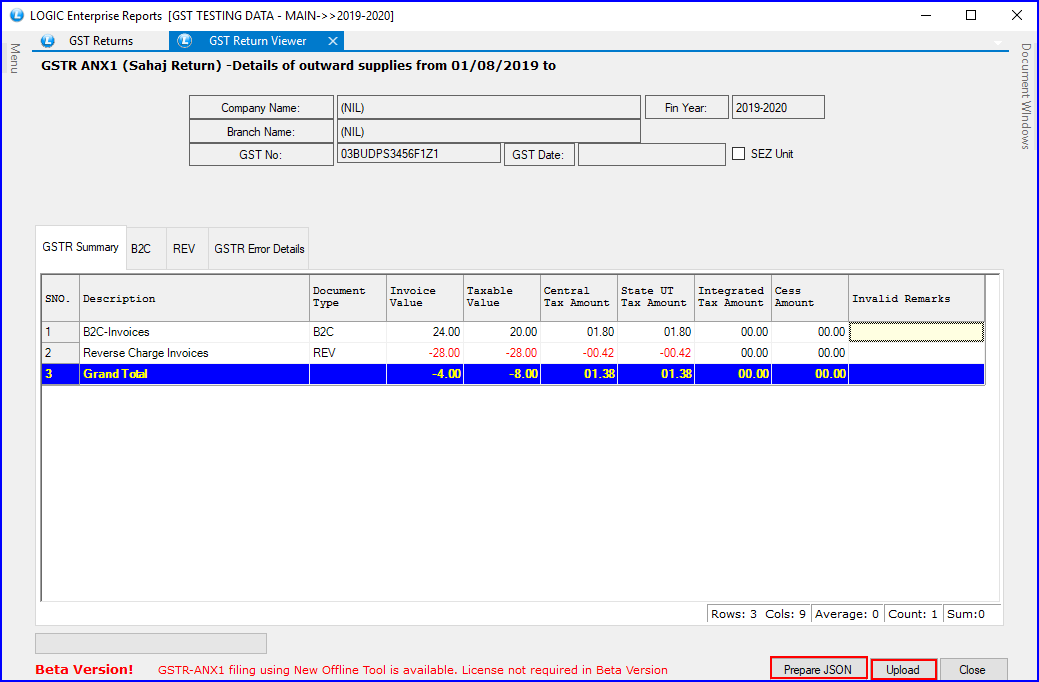1039x682 pixels.
Task: Click the Description column header
Action: tap(194, 299)
